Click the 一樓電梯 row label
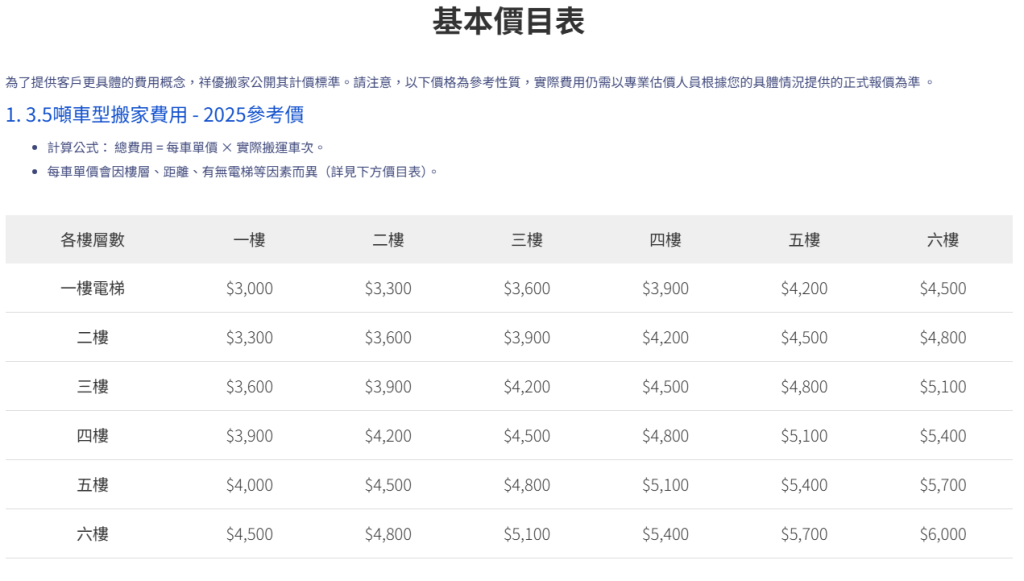 (x=93, y=288)
